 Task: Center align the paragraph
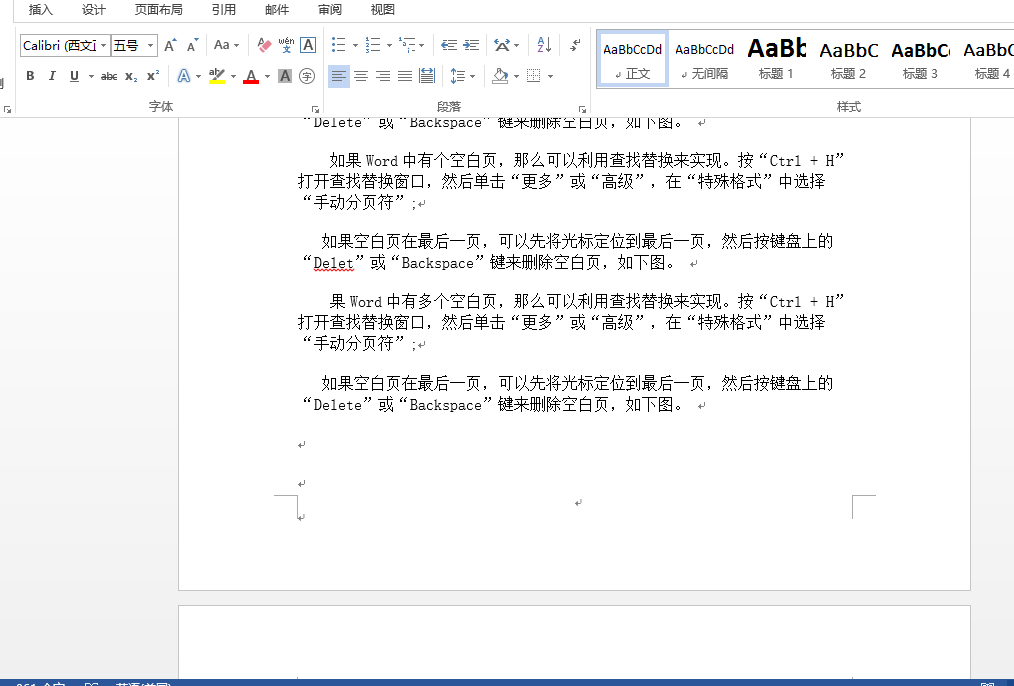(x=361, y=76)
